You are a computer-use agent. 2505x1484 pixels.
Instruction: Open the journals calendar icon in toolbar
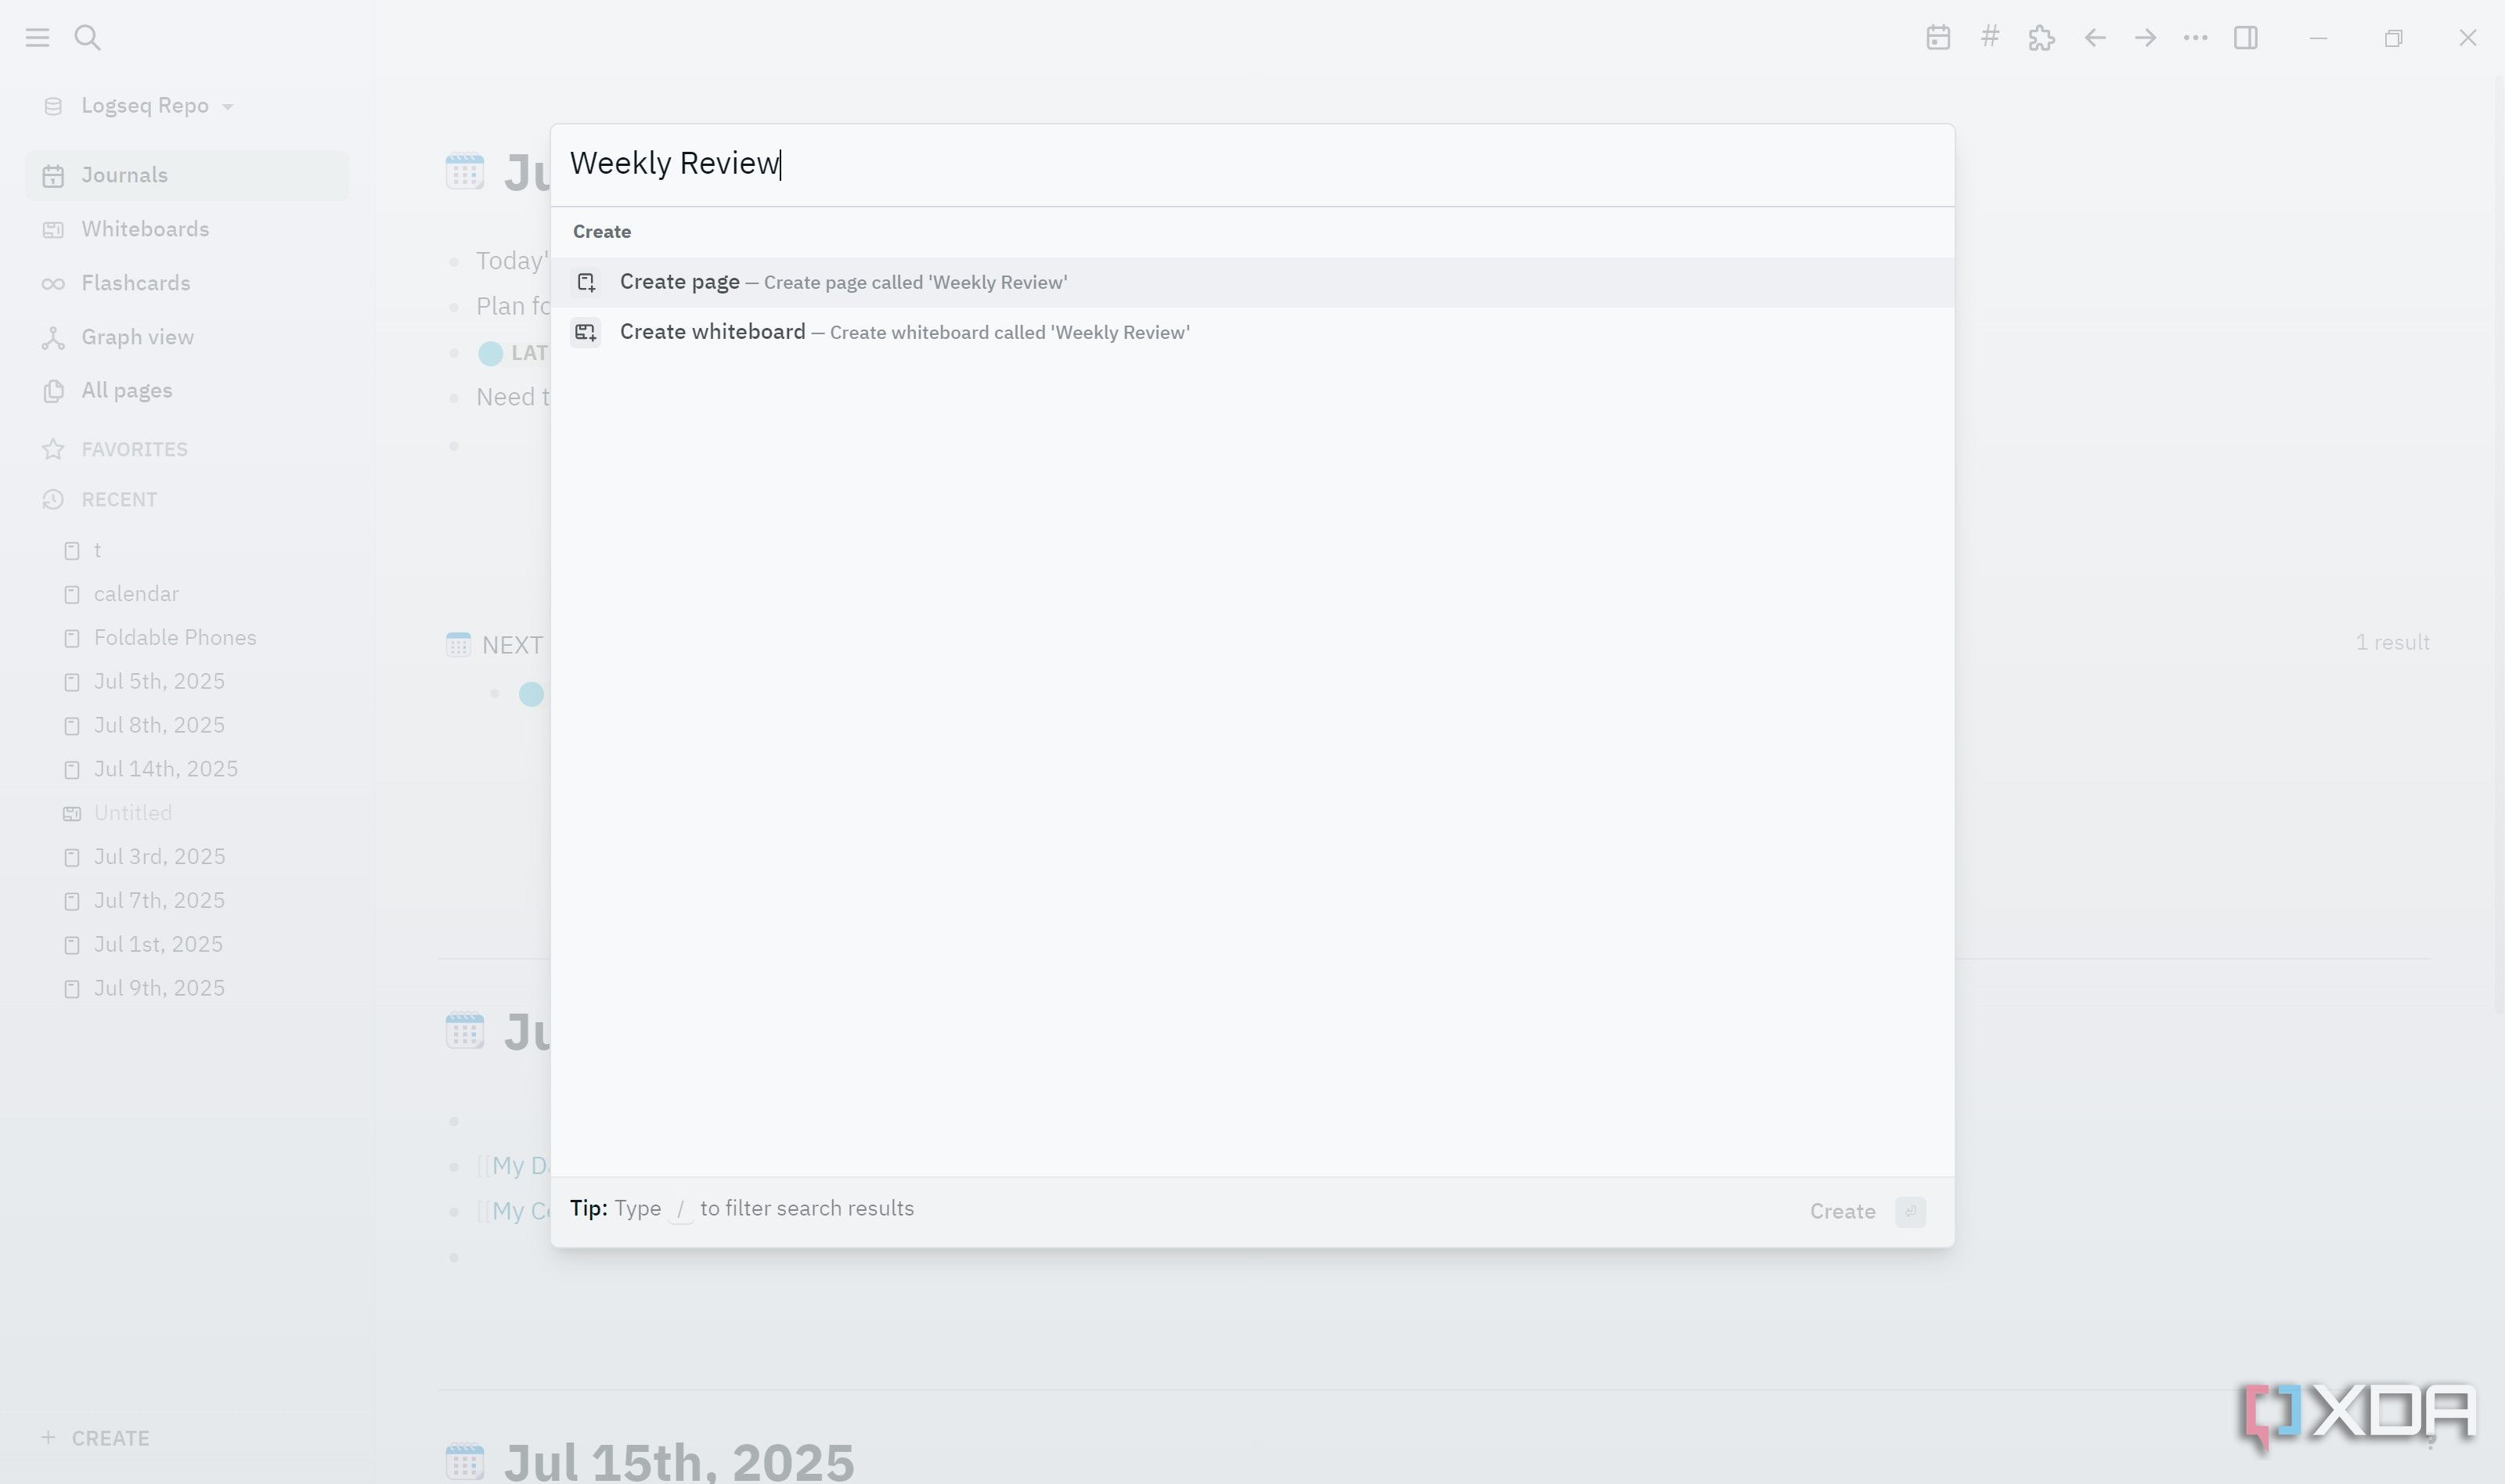[x=1938, y=38]
